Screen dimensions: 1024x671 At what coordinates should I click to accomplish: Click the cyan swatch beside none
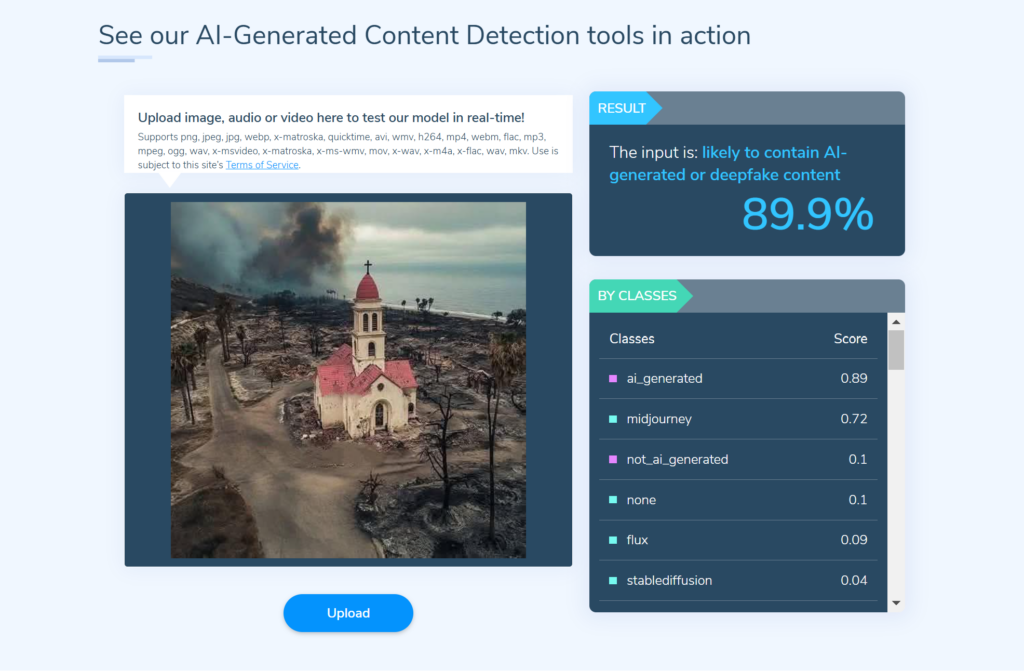(x=613, y=500)
